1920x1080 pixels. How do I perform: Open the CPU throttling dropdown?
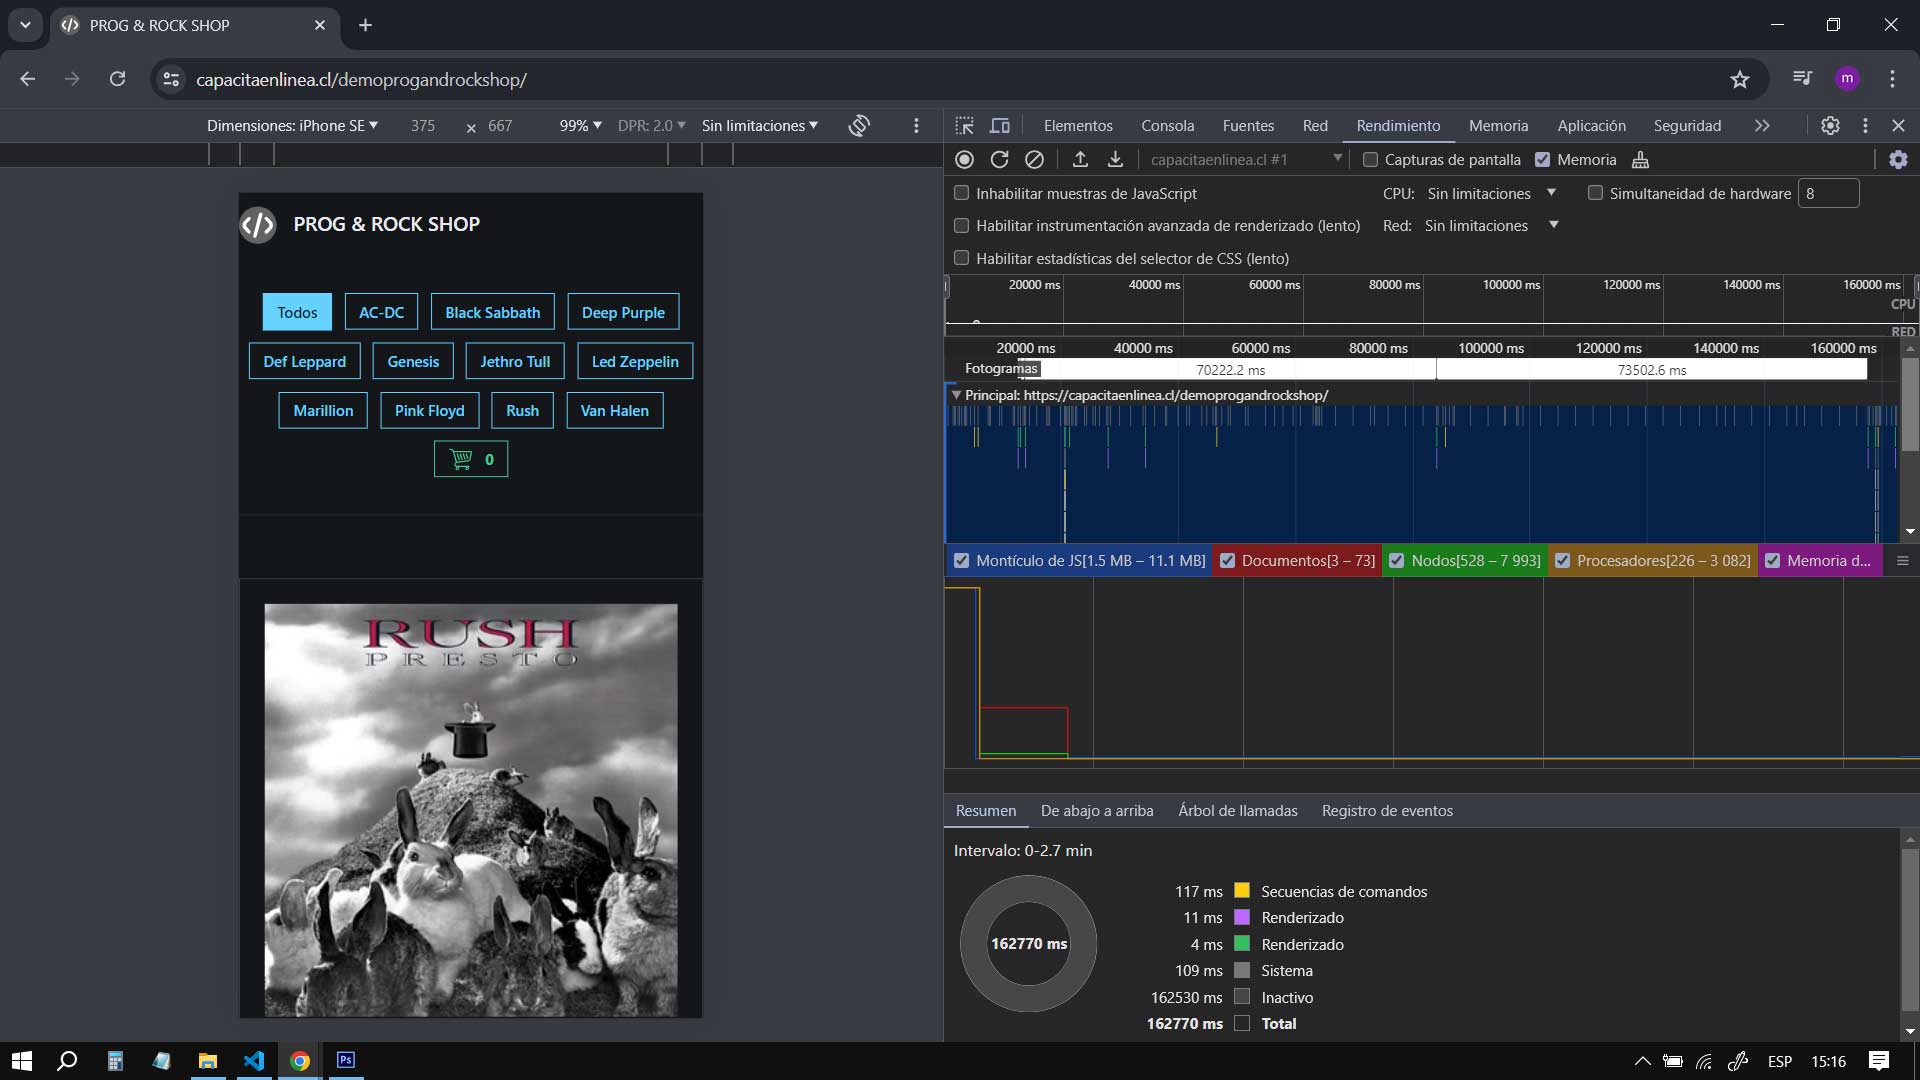tap(1492, 193)
